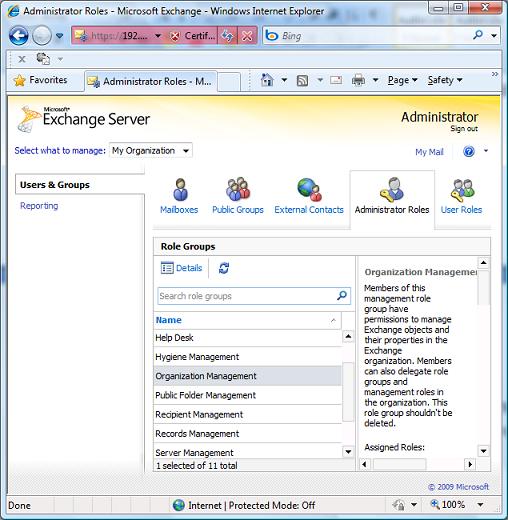Click details pane scroll right arrow
Viewport: 508px width, 520px height.
pos(470,464)
